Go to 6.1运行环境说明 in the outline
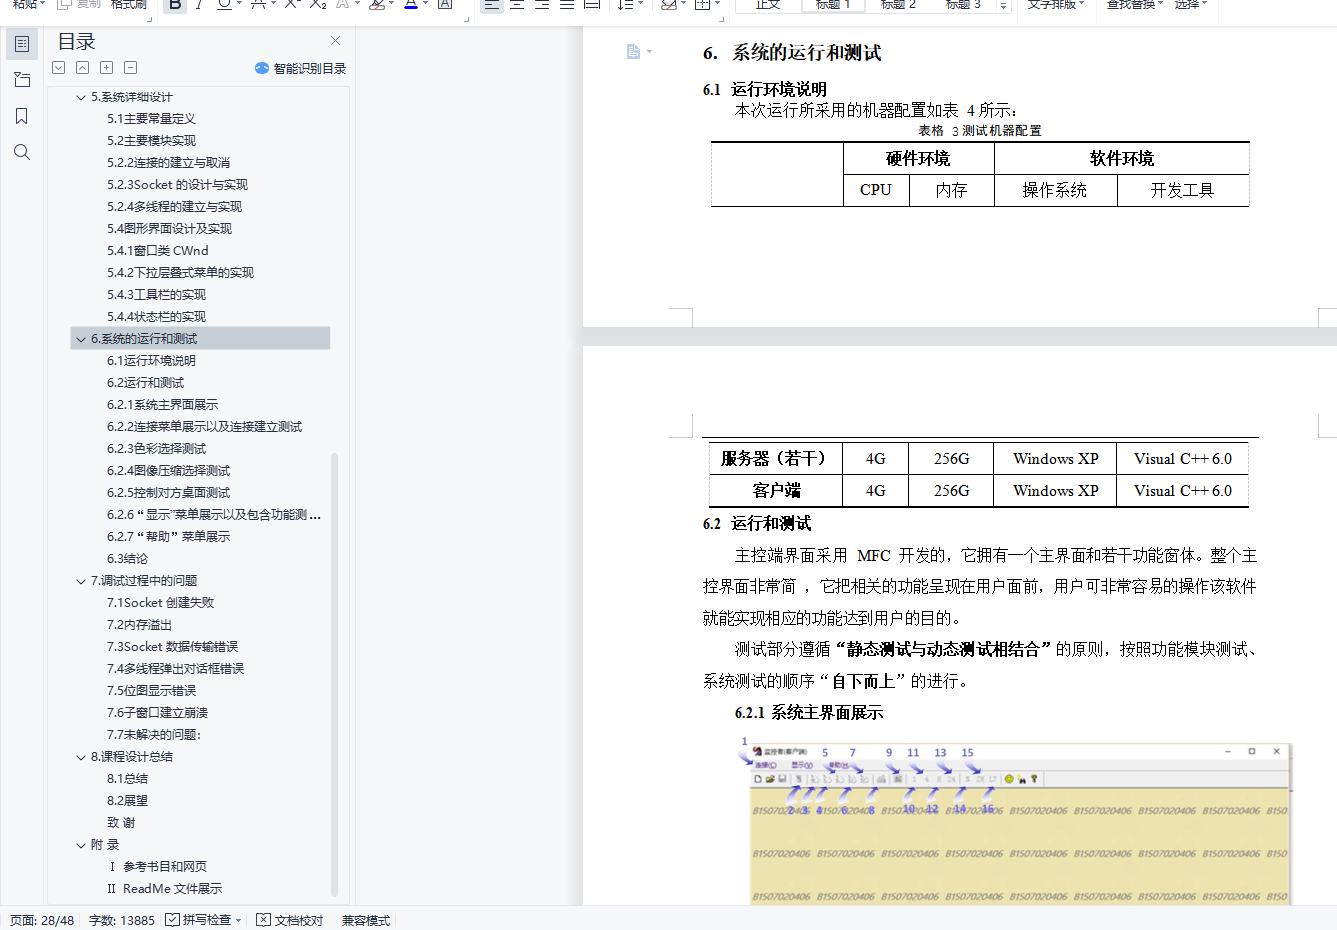This screenshot has height=930, width=1337. tap(151, 361)
